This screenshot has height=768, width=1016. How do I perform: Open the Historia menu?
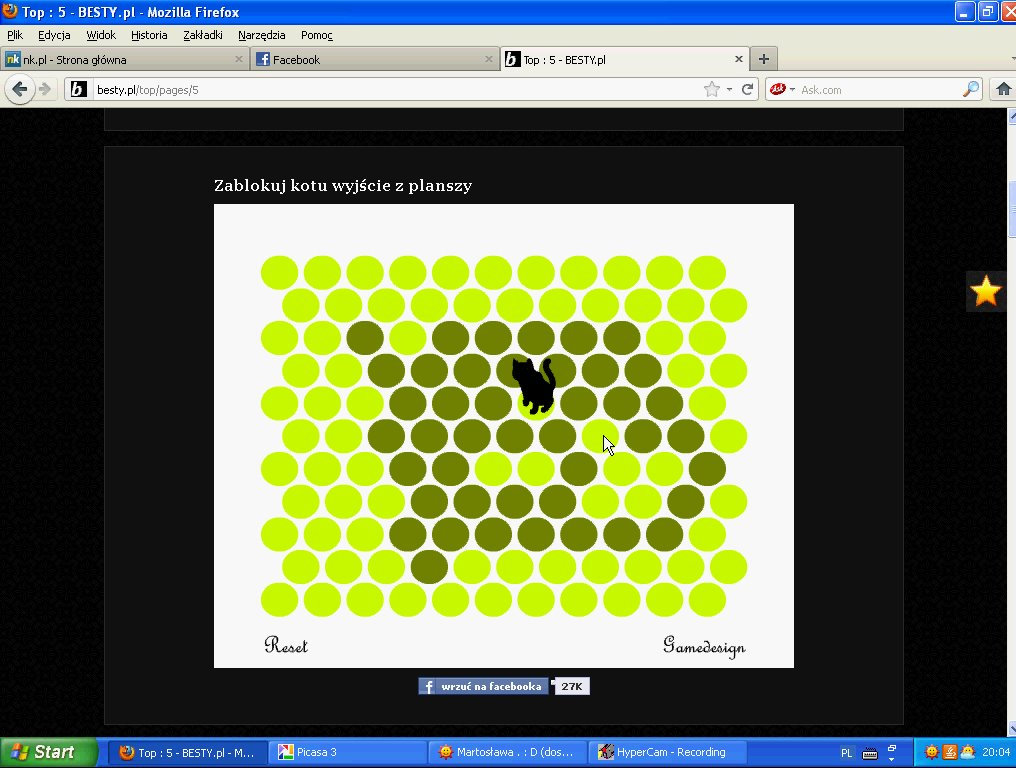tap(149, 35)
